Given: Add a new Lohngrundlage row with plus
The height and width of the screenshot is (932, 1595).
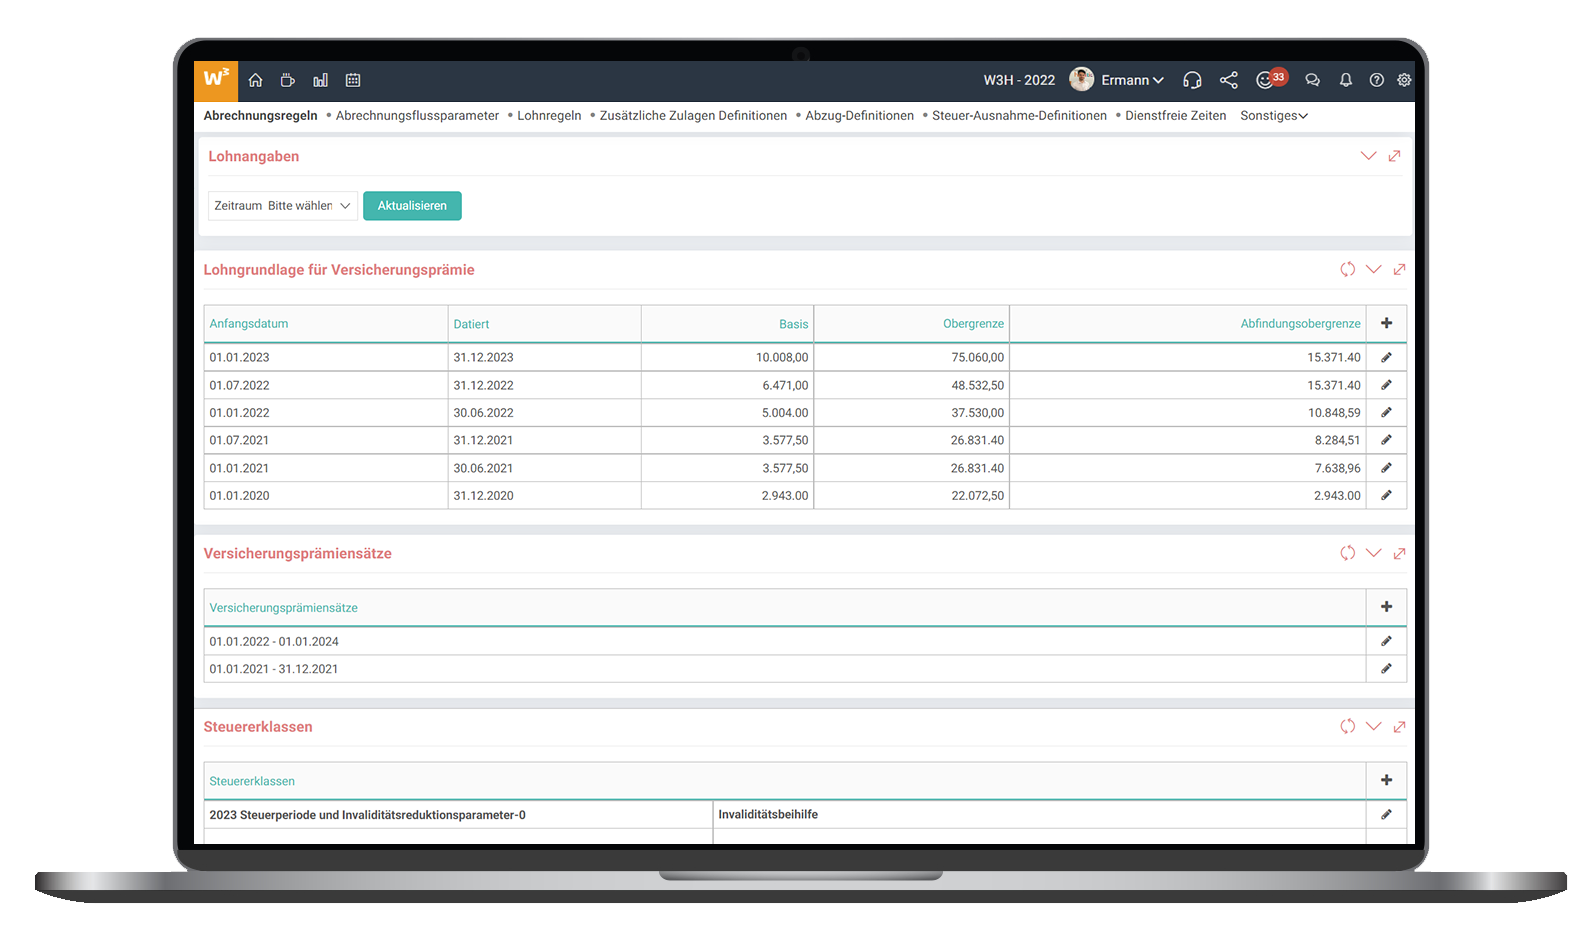Looking at the screenshot, I should [1386, 323].
